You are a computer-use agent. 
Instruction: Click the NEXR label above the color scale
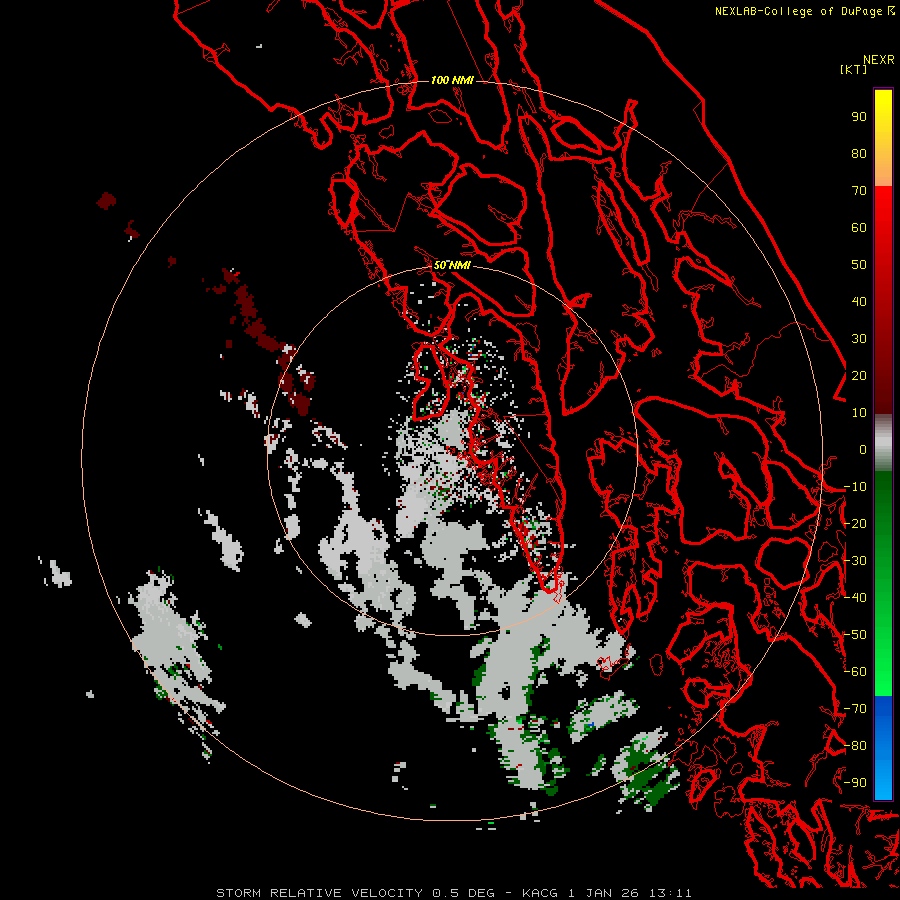click(x=879, y=60)
